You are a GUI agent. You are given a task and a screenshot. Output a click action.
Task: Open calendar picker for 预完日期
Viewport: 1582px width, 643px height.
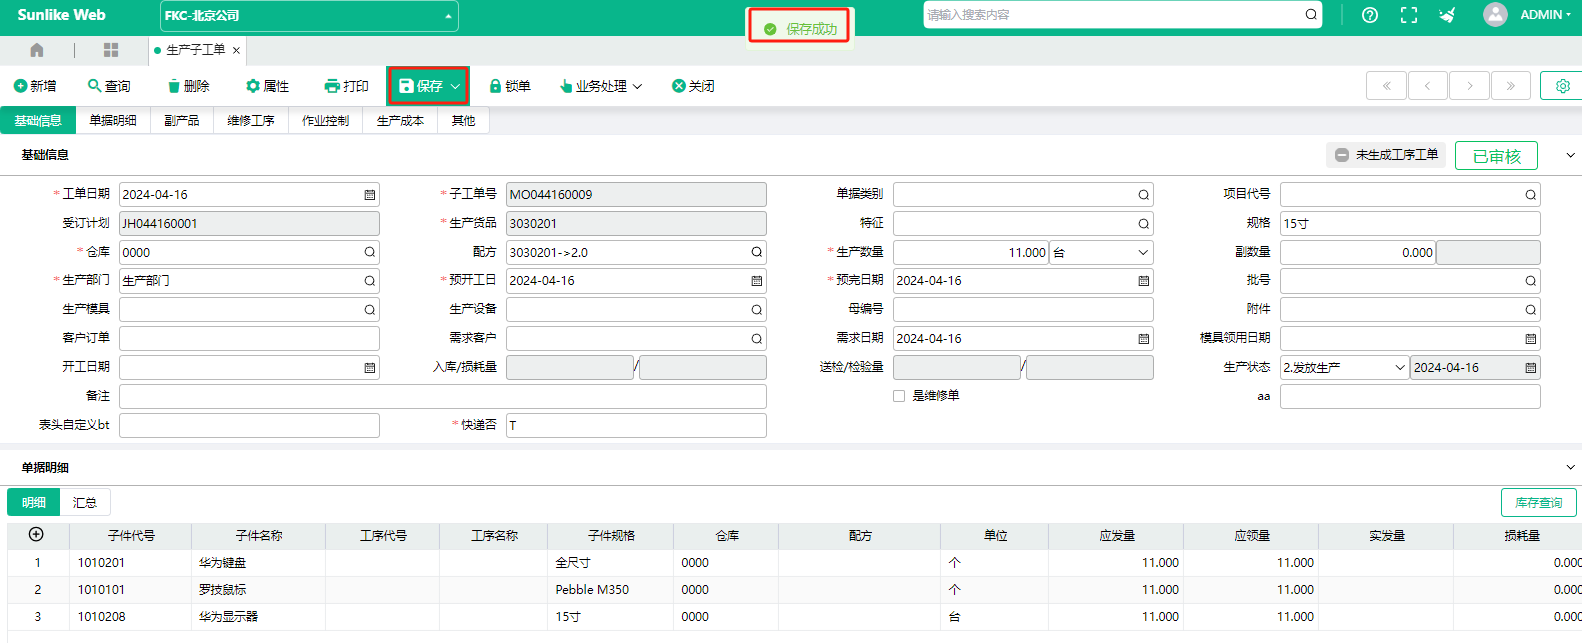(1143, 281)
